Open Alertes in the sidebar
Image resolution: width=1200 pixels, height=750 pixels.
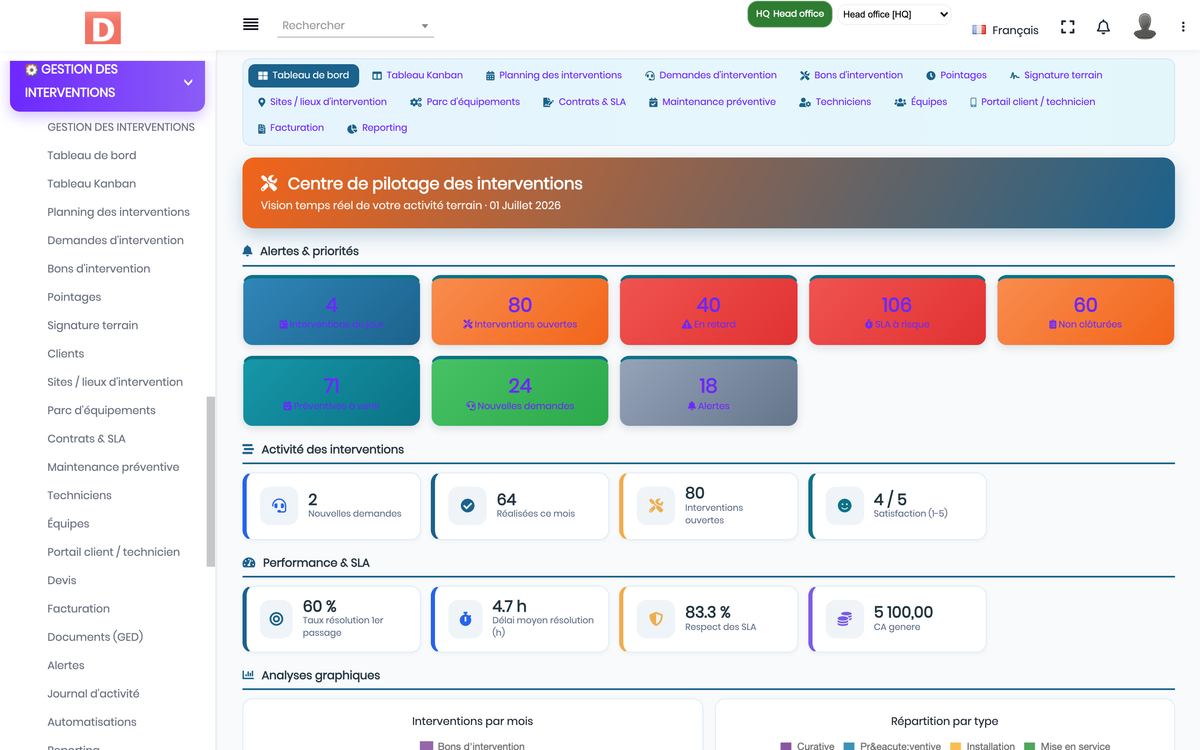pyautogui.click(x=66, y=665)
